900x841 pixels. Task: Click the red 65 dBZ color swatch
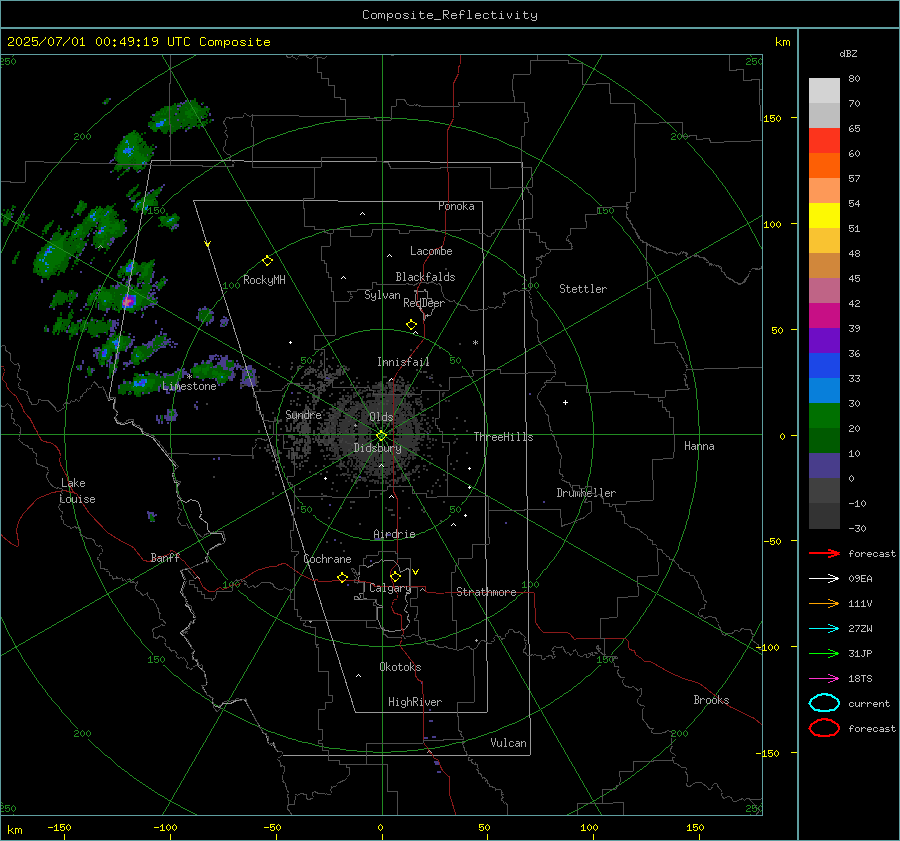point(824,141)
